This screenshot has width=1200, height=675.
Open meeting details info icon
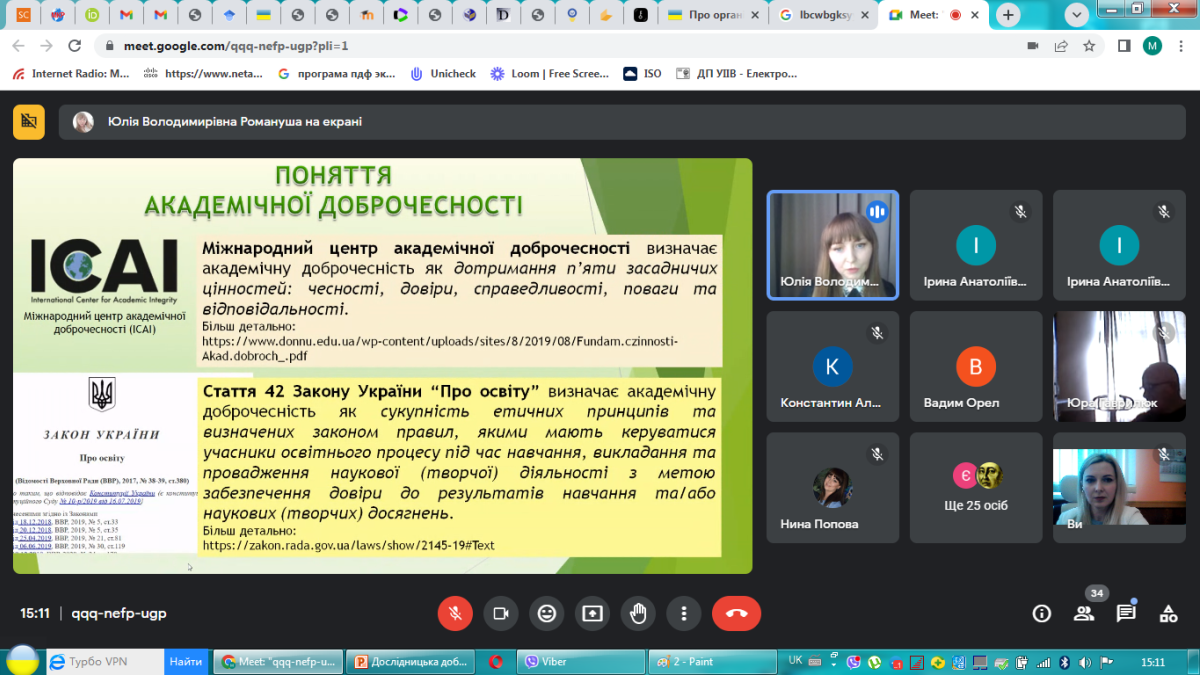(x=1041, y=613)
